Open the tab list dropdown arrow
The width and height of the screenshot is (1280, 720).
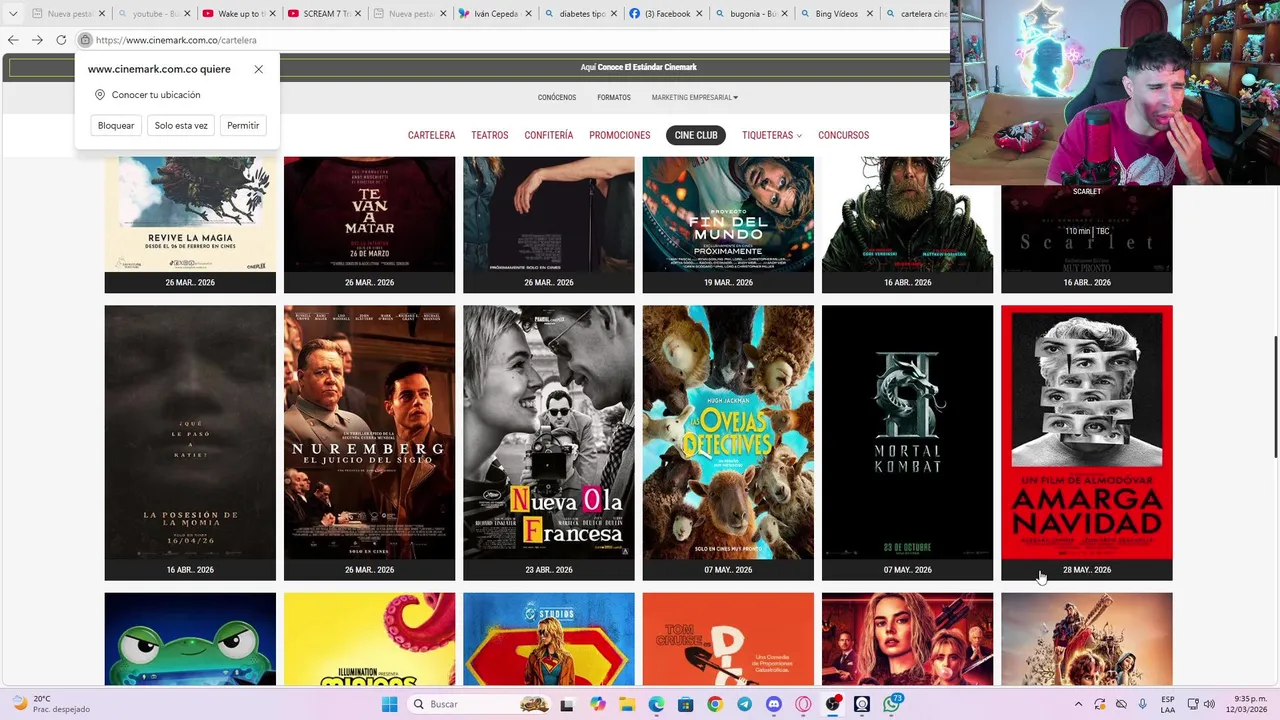(x=13, y=14)
